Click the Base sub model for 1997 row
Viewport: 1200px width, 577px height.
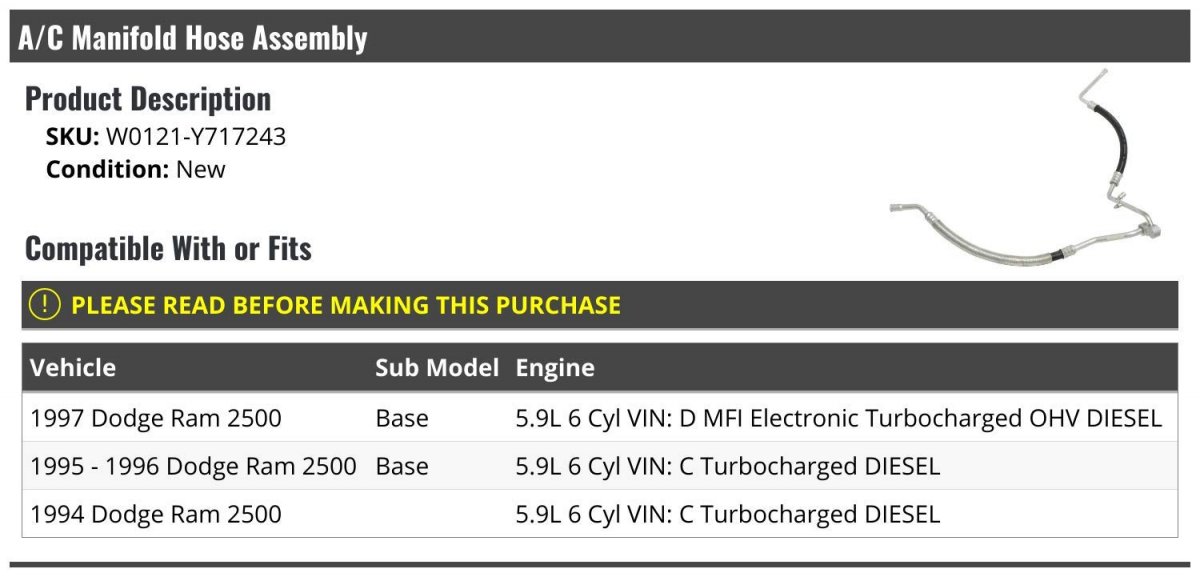[402, 418]
